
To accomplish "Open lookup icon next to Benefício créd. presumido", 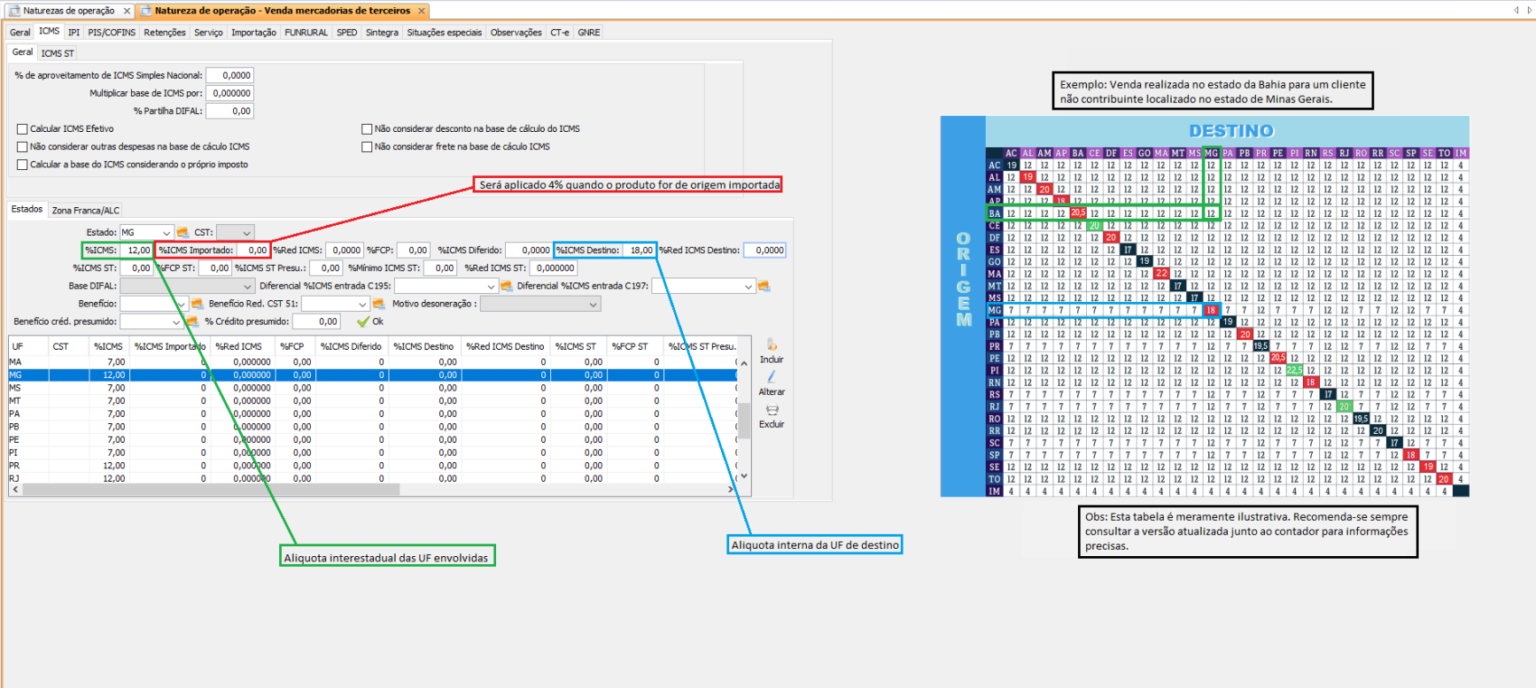I will point(192,322).
